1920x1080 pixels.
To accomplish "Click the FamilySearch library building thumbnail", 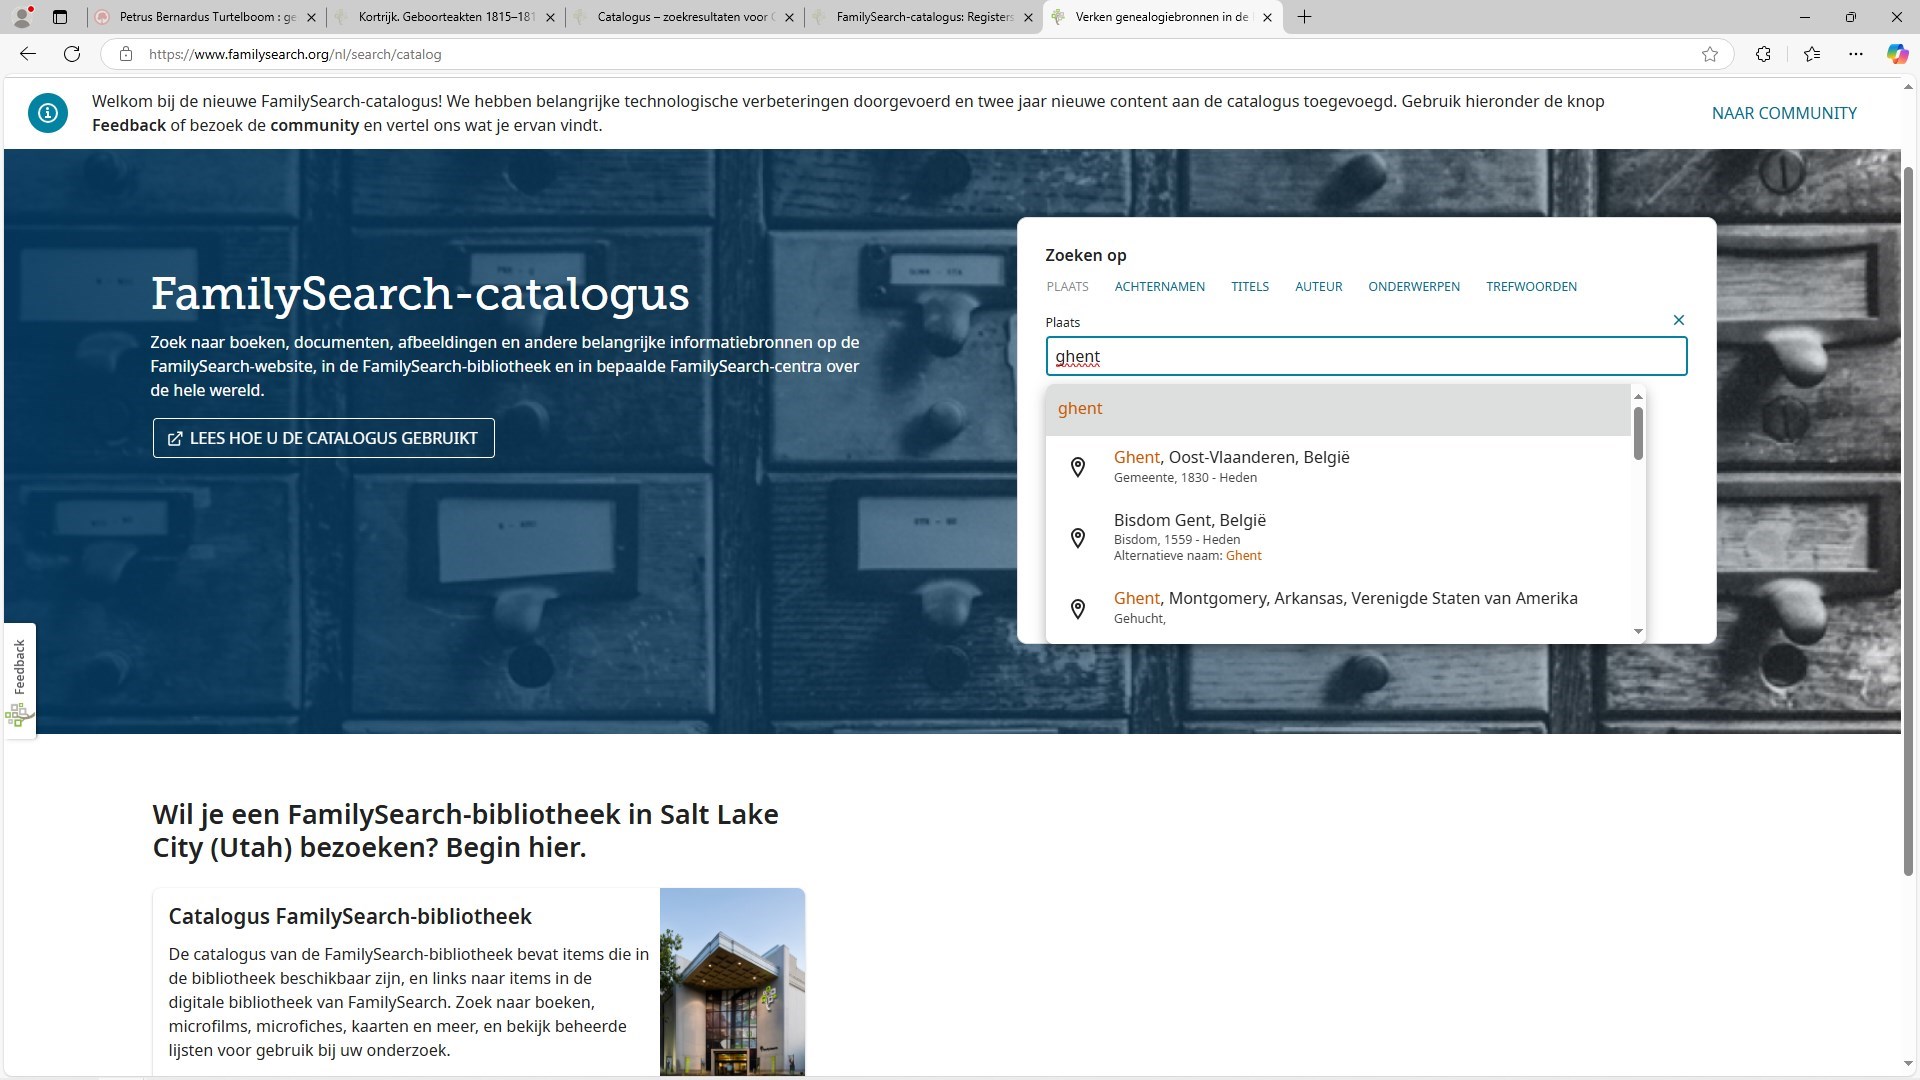I will click(732, 982).
